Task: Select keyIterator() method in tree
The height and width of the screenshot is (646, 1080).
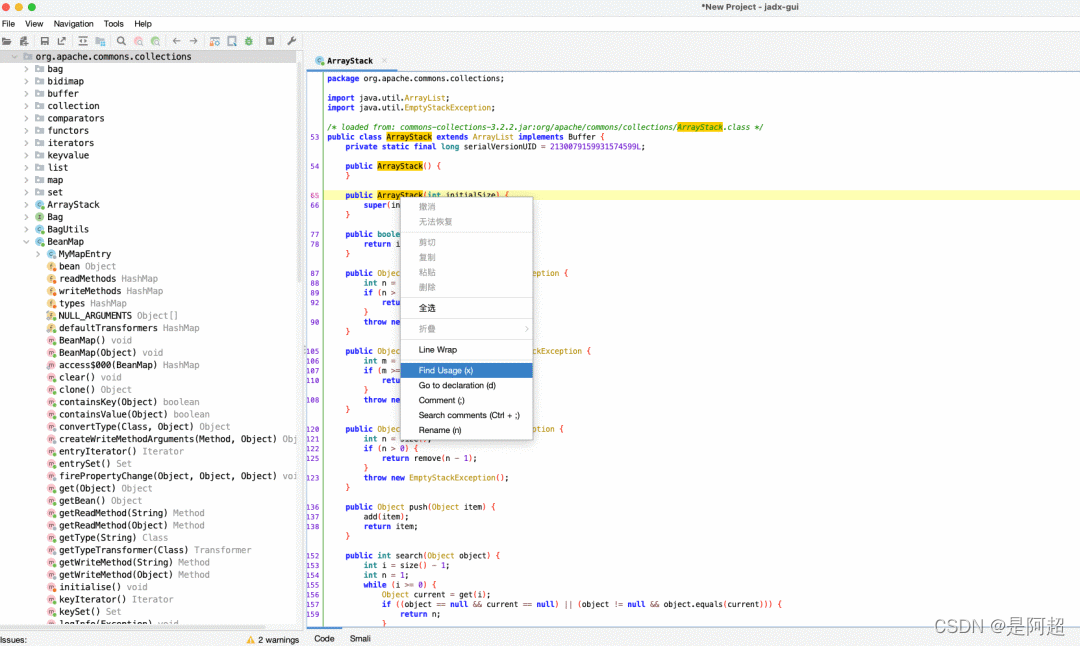Action: click(92, 600)
